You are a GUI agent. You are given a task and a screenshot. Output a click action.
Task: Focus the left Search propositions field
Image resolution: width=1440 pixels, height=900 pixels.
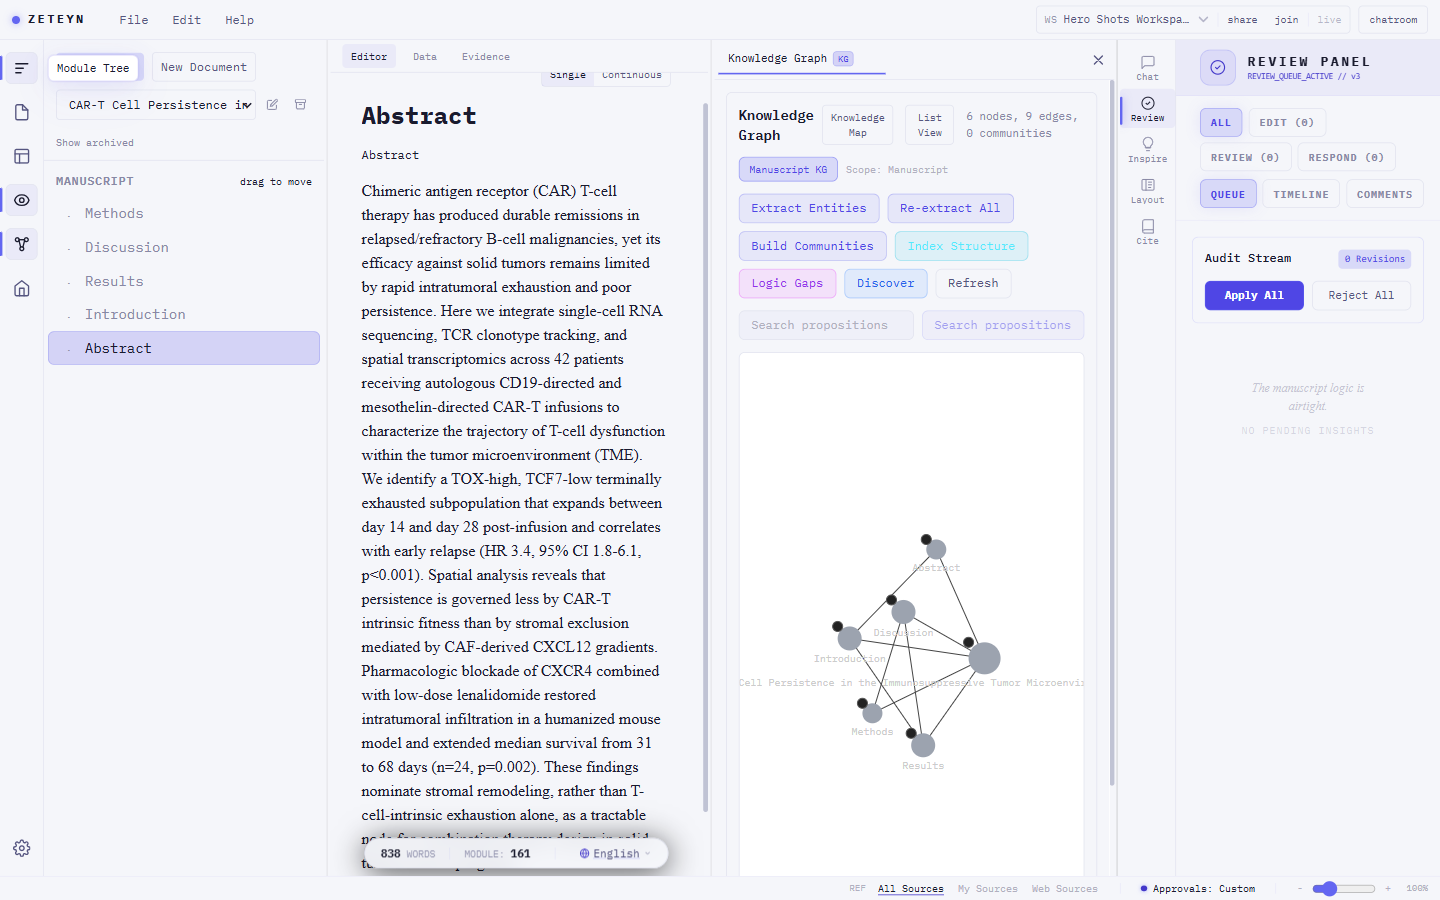[x=826, y=325]
